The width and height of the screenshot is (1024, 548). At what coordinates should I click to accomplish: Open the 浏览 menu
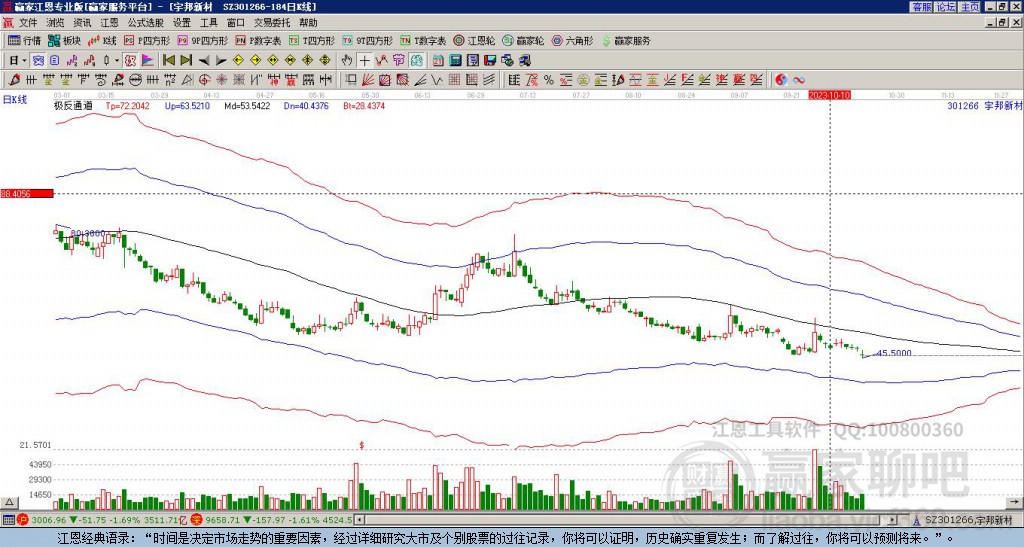click(56, 23)
